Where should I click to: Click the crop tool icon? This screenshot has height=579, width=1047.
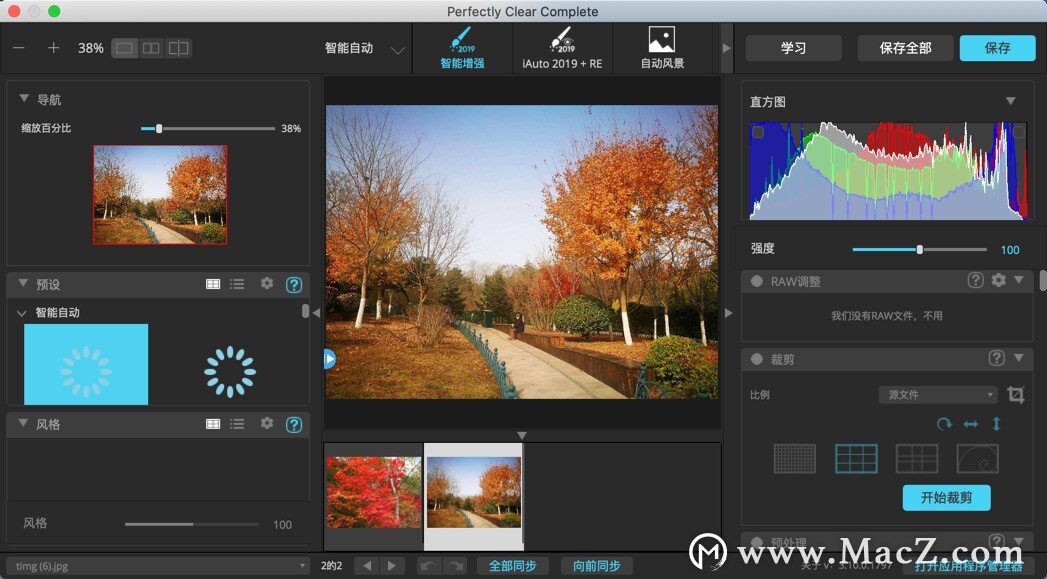click(1016, 395)
